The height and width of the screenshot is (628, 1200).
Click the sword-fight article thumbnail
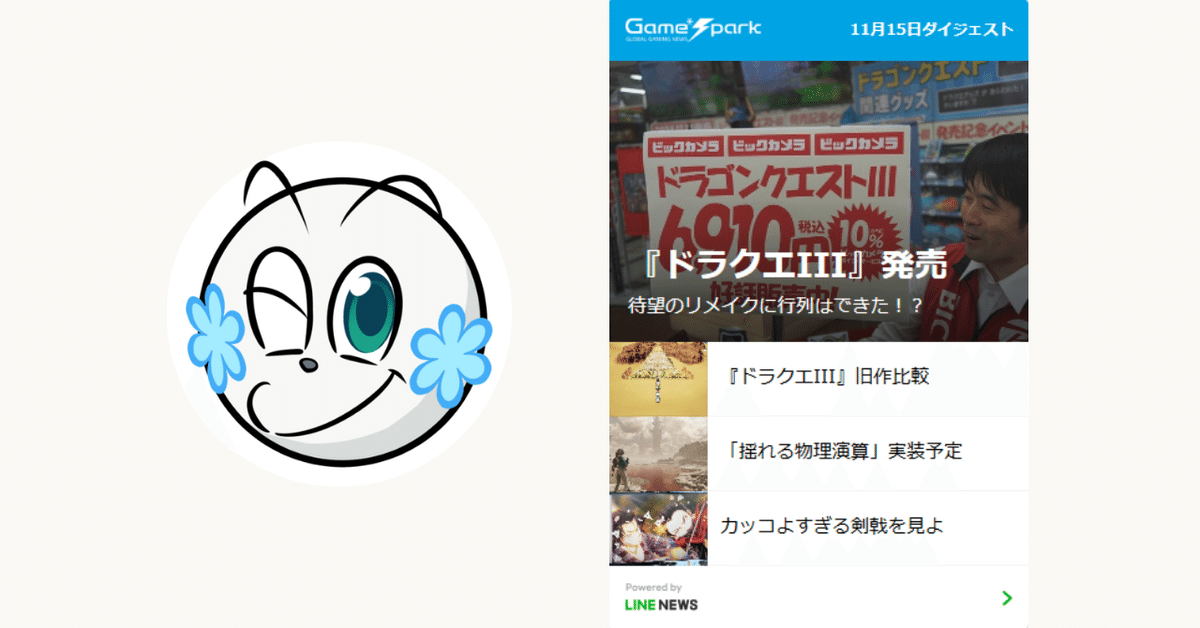point(658,528)
